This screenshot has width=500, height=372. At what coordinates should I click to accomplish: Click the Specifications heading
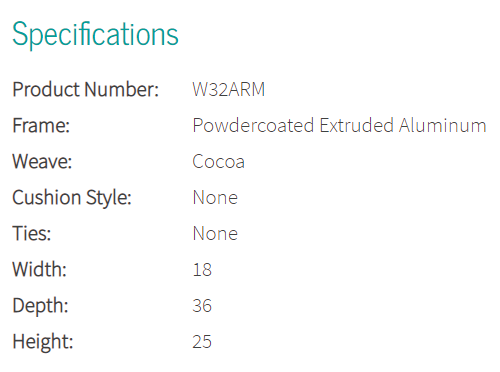coord(95,34)
